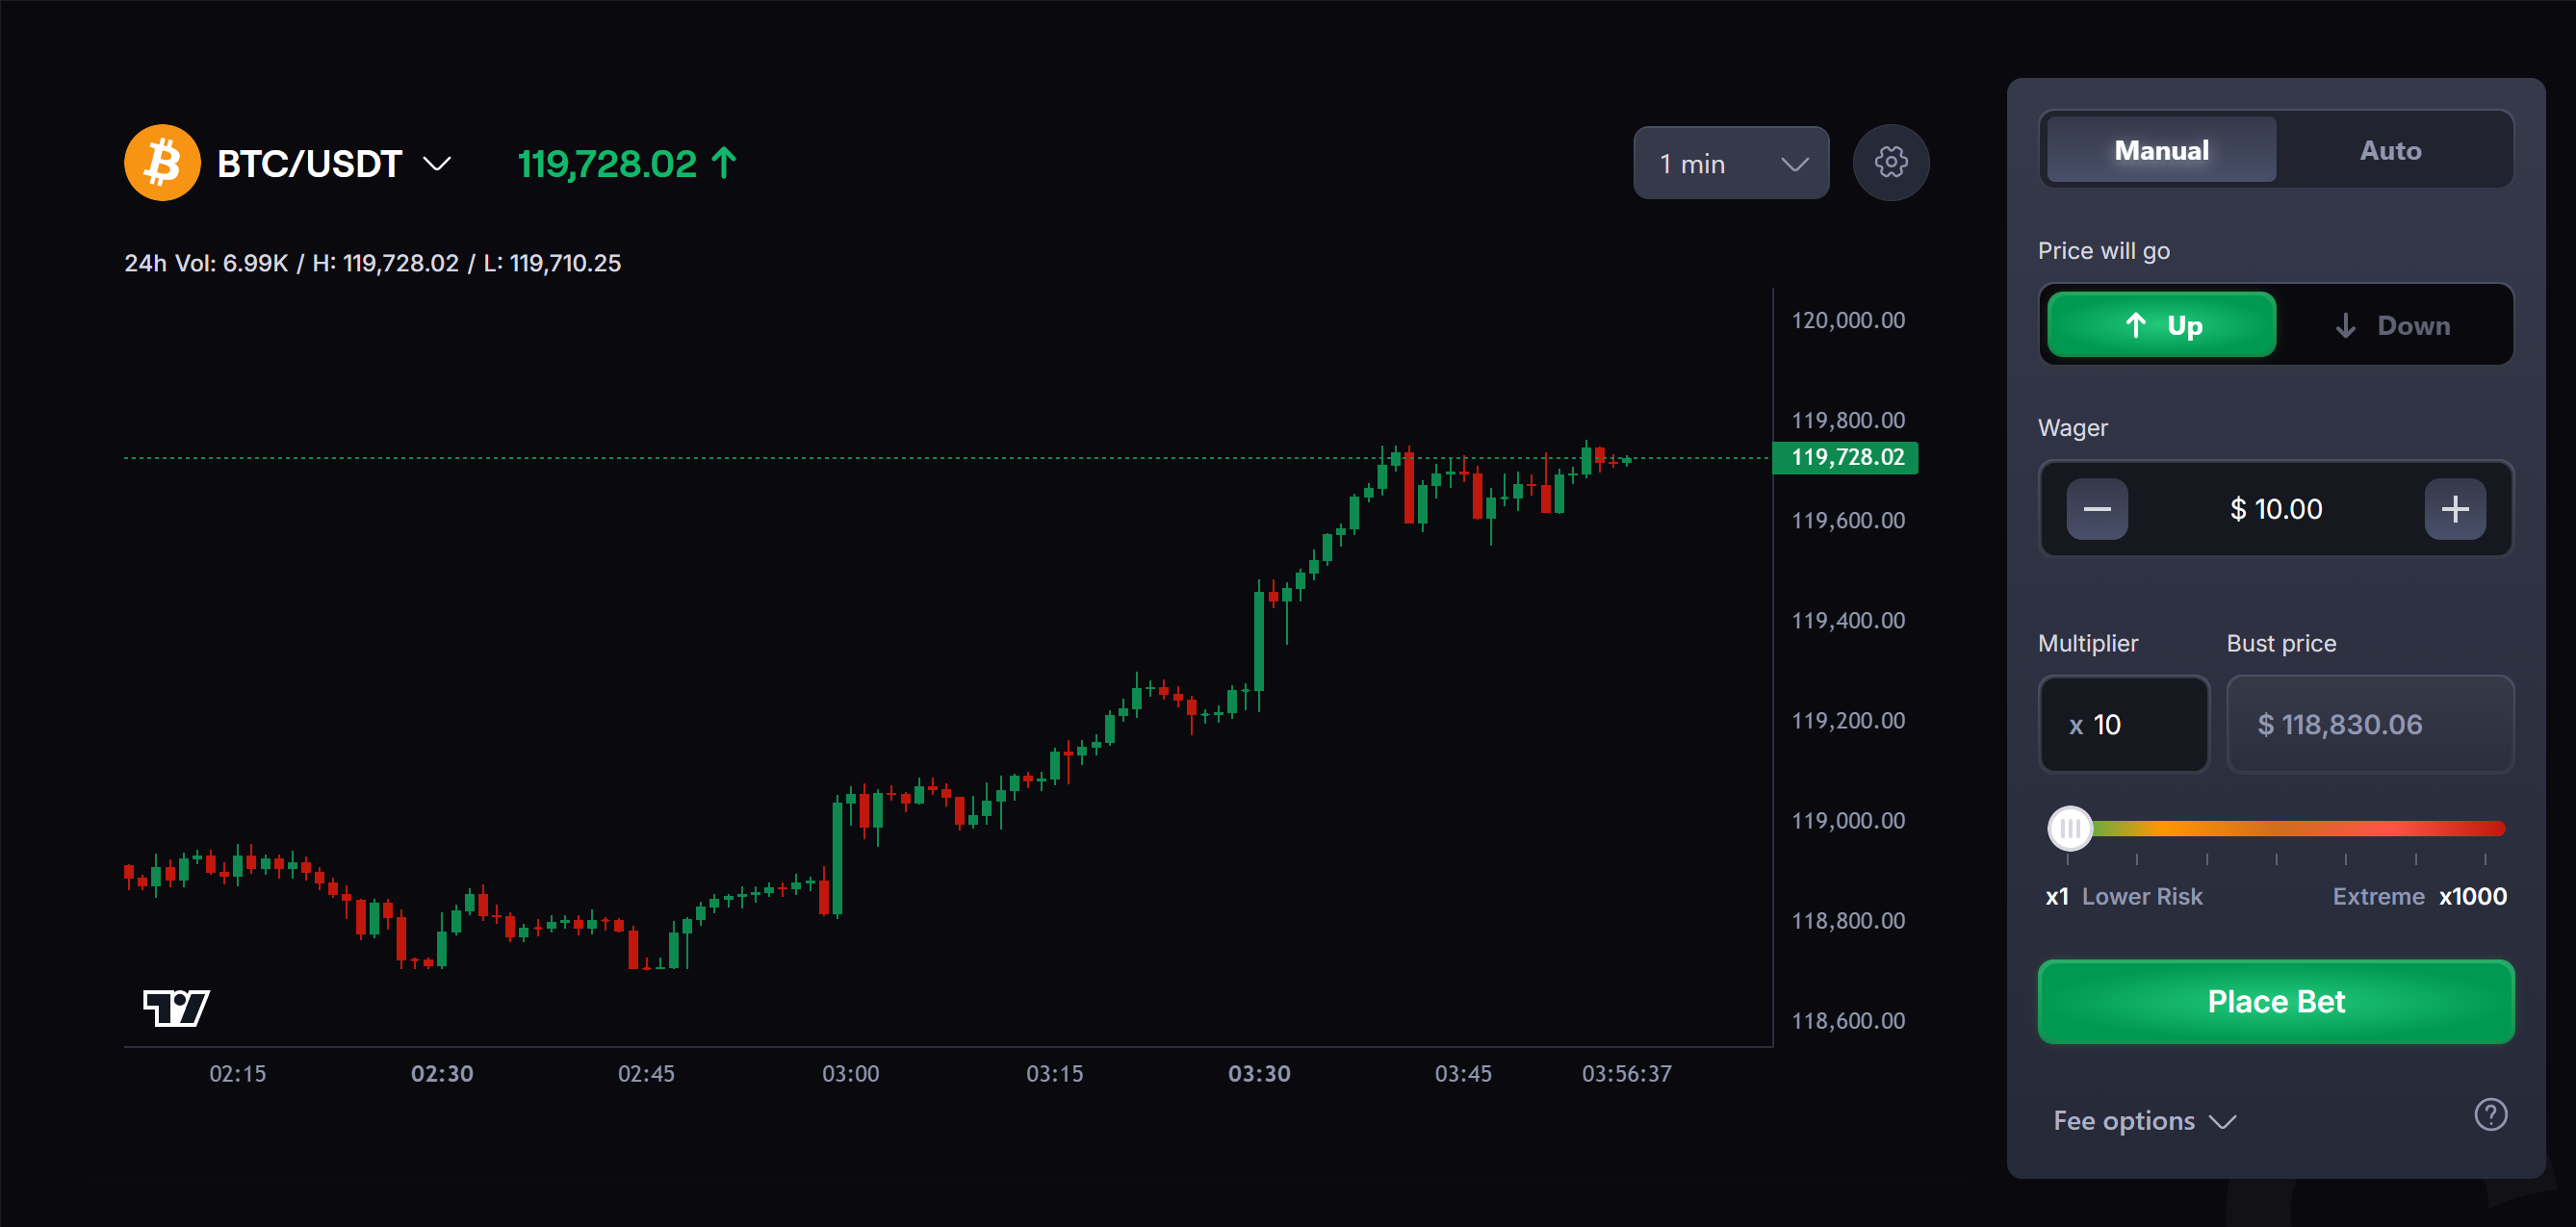Open chart settings gear icon
Image resolution: width=2576 pixels, height=1227 pixels.
(x=1890, y=163)
